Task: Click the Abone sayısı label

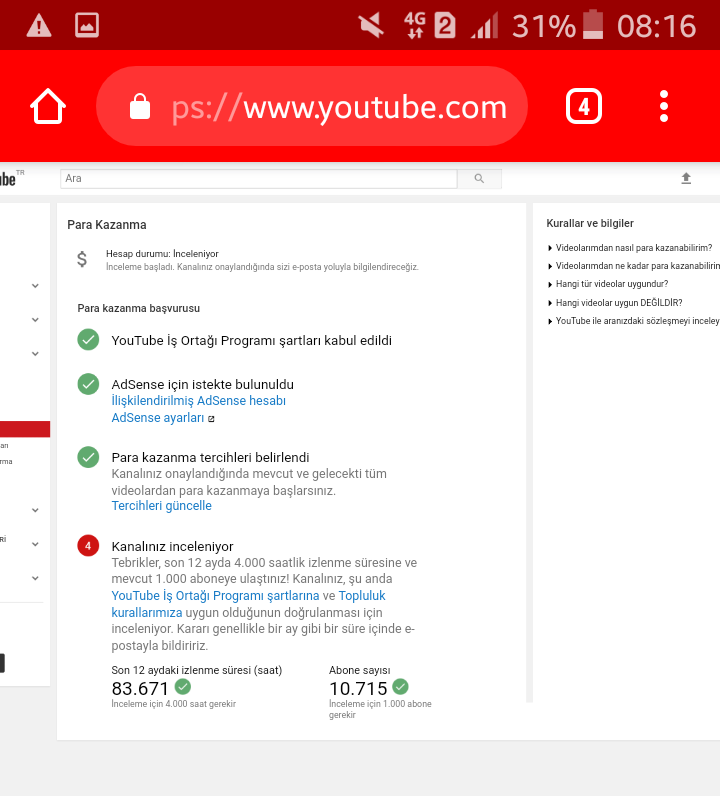Action: 359,670
